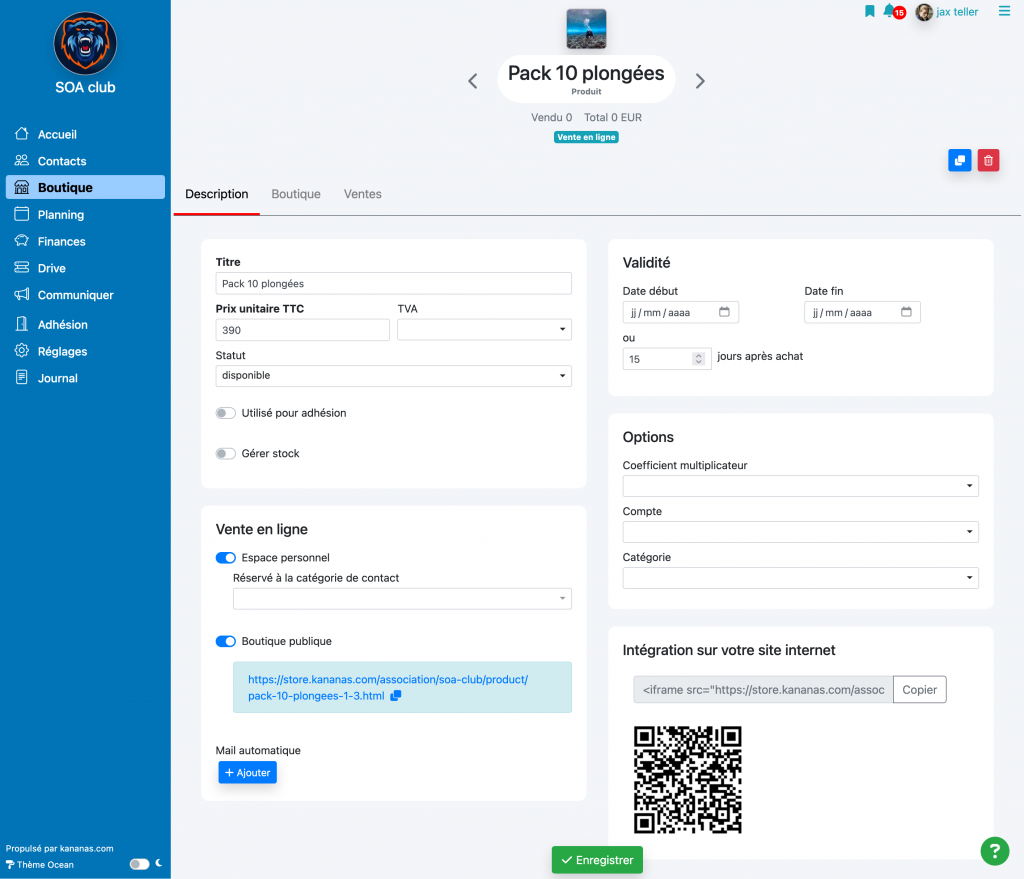Image resolution: width=1024 pixels, height=879 pixels.
Task: Open notifications bell with 15 badge
Action: tap(893, 11)
